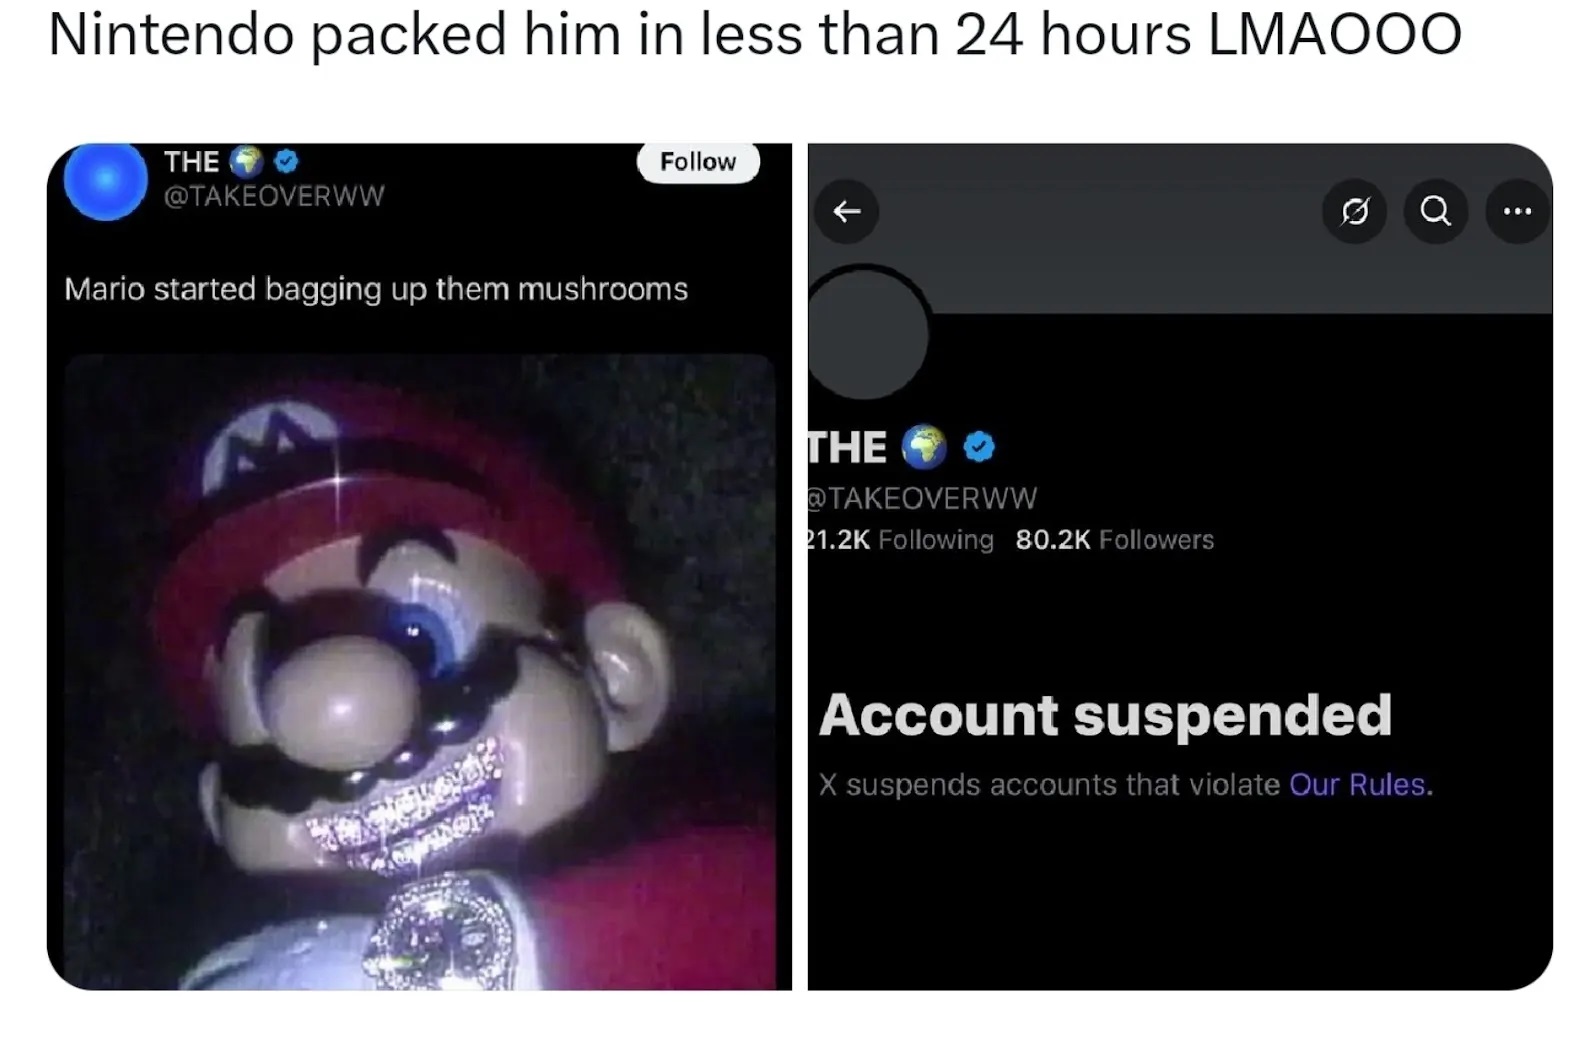The height and width of the screenshot is (1044, 1596).
Task: Click the Account suspended heading
Action: coord(1105,715)
